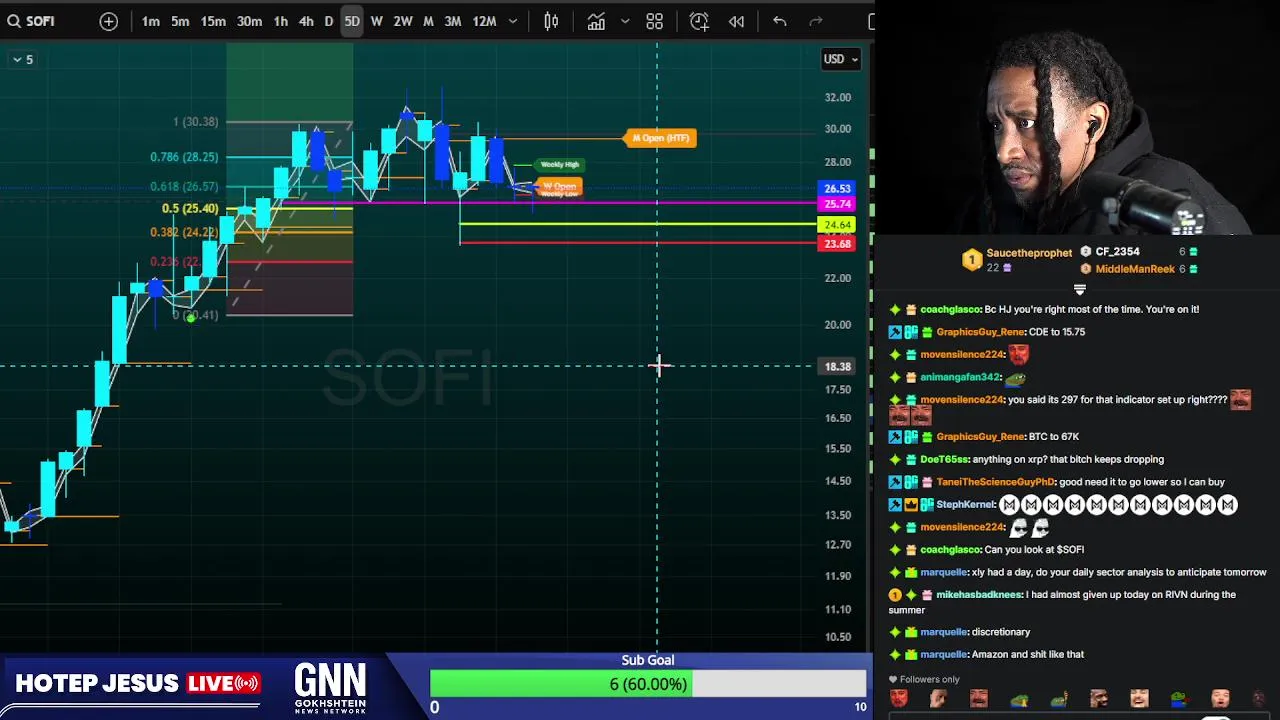The image size is (1280, 720).
Task: Click the second emote in emote row
Action: (938, 699)
